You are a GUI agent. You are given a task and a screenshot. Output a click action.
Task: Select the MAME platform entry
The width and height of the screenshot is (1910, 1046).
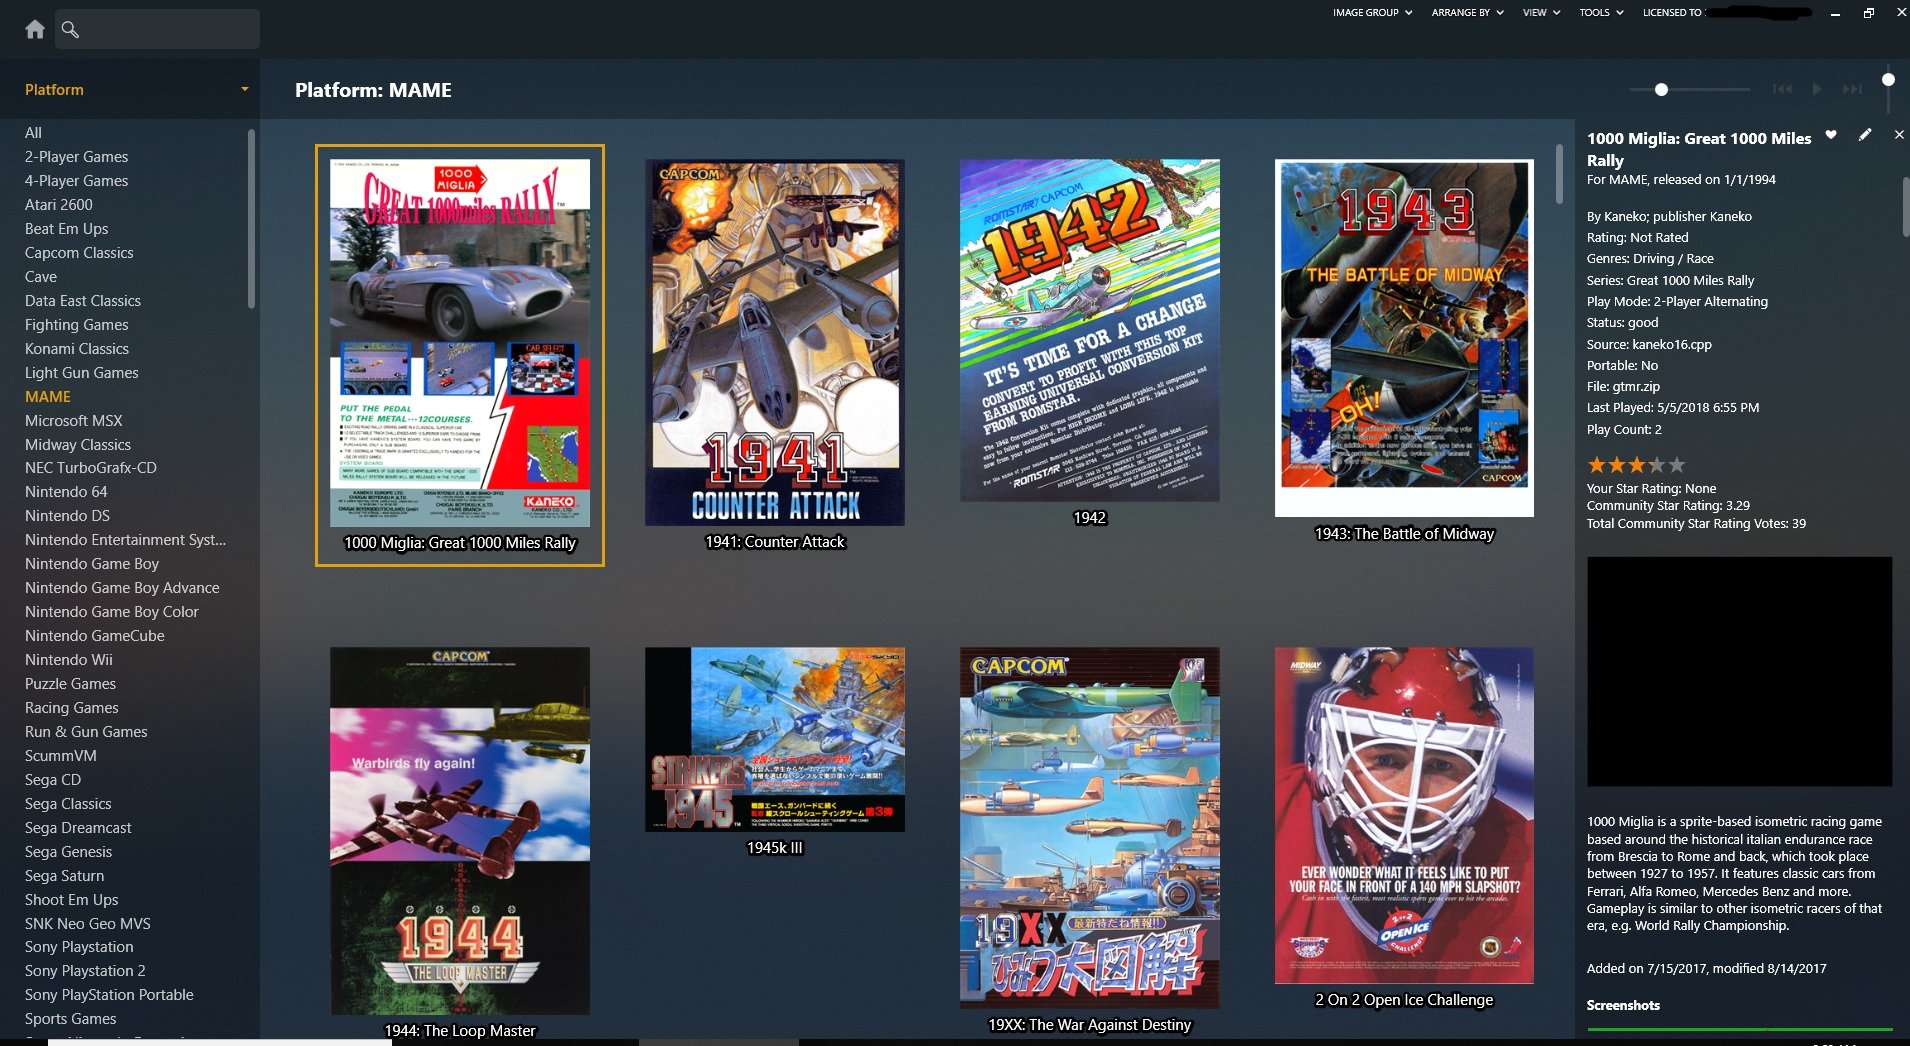(x=47, y=396)
